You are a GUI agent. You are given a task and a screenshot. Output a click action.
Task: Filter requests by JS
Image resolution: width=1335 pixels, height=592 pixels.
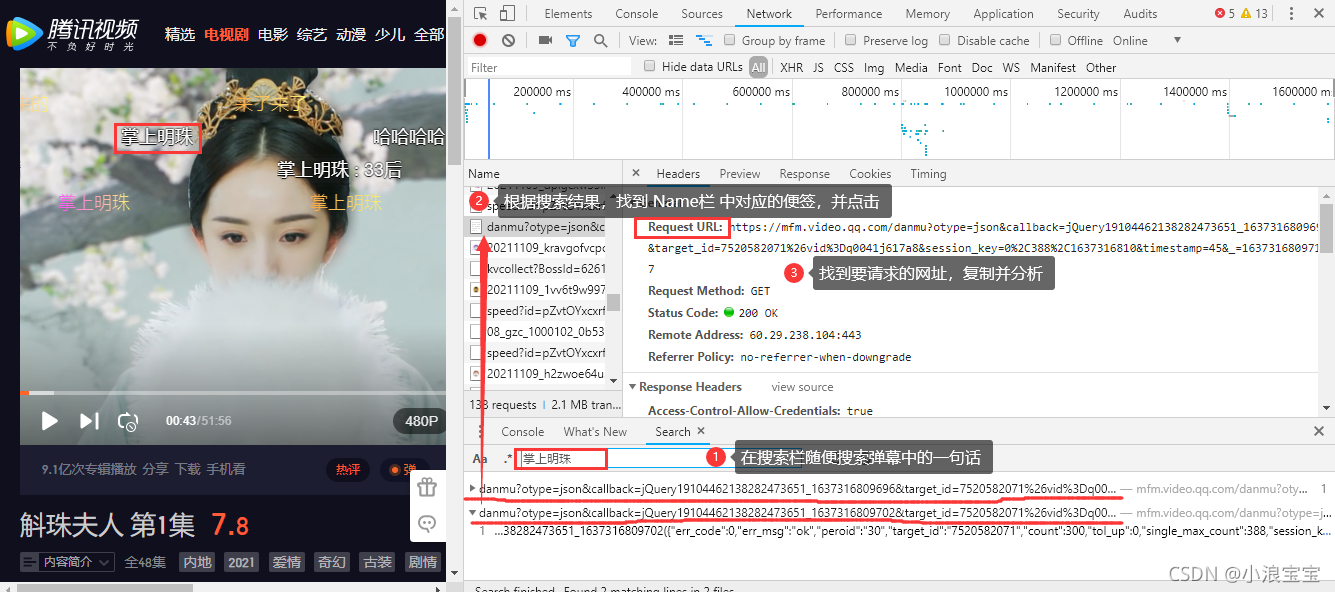[x=818, y=67]
